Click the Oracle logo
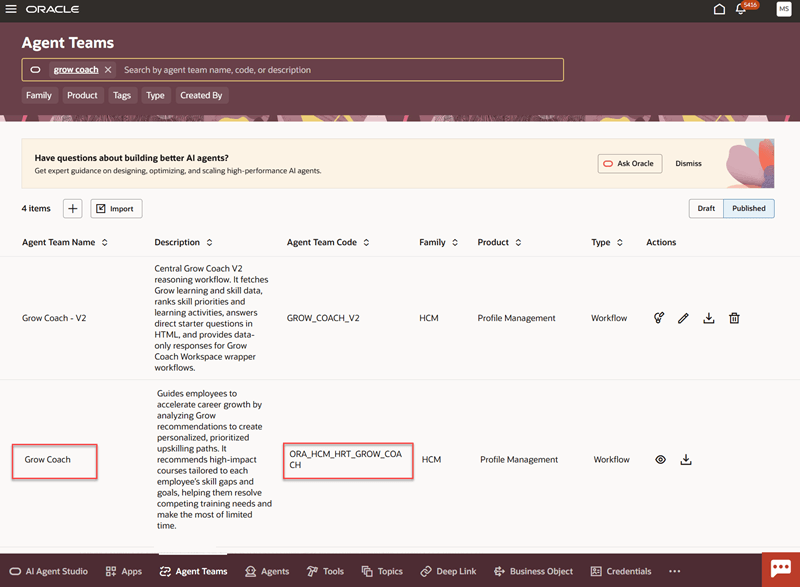Viewport: 800px width, 587px height. (53, 9)
